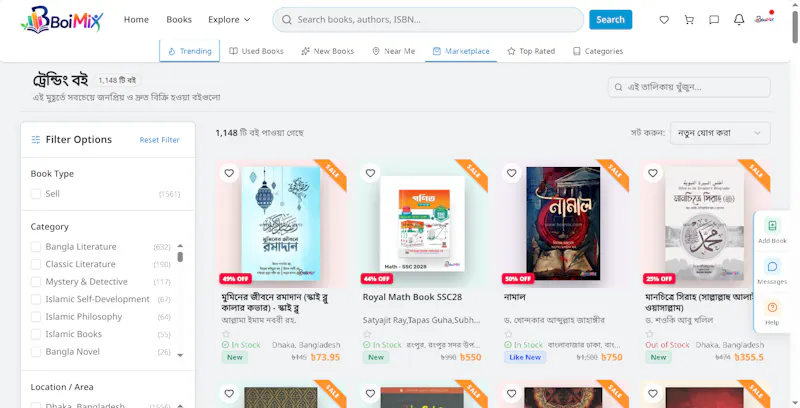Open the Books nav link
Image resolution: width=800 pixels, height=408 pixels.
click(x=179, y=20)
